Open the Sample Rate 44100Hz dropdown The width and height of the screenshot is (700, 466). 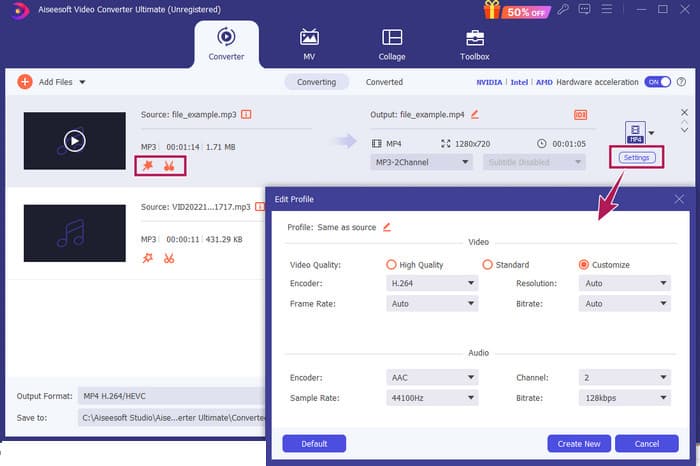pos(432,398)
